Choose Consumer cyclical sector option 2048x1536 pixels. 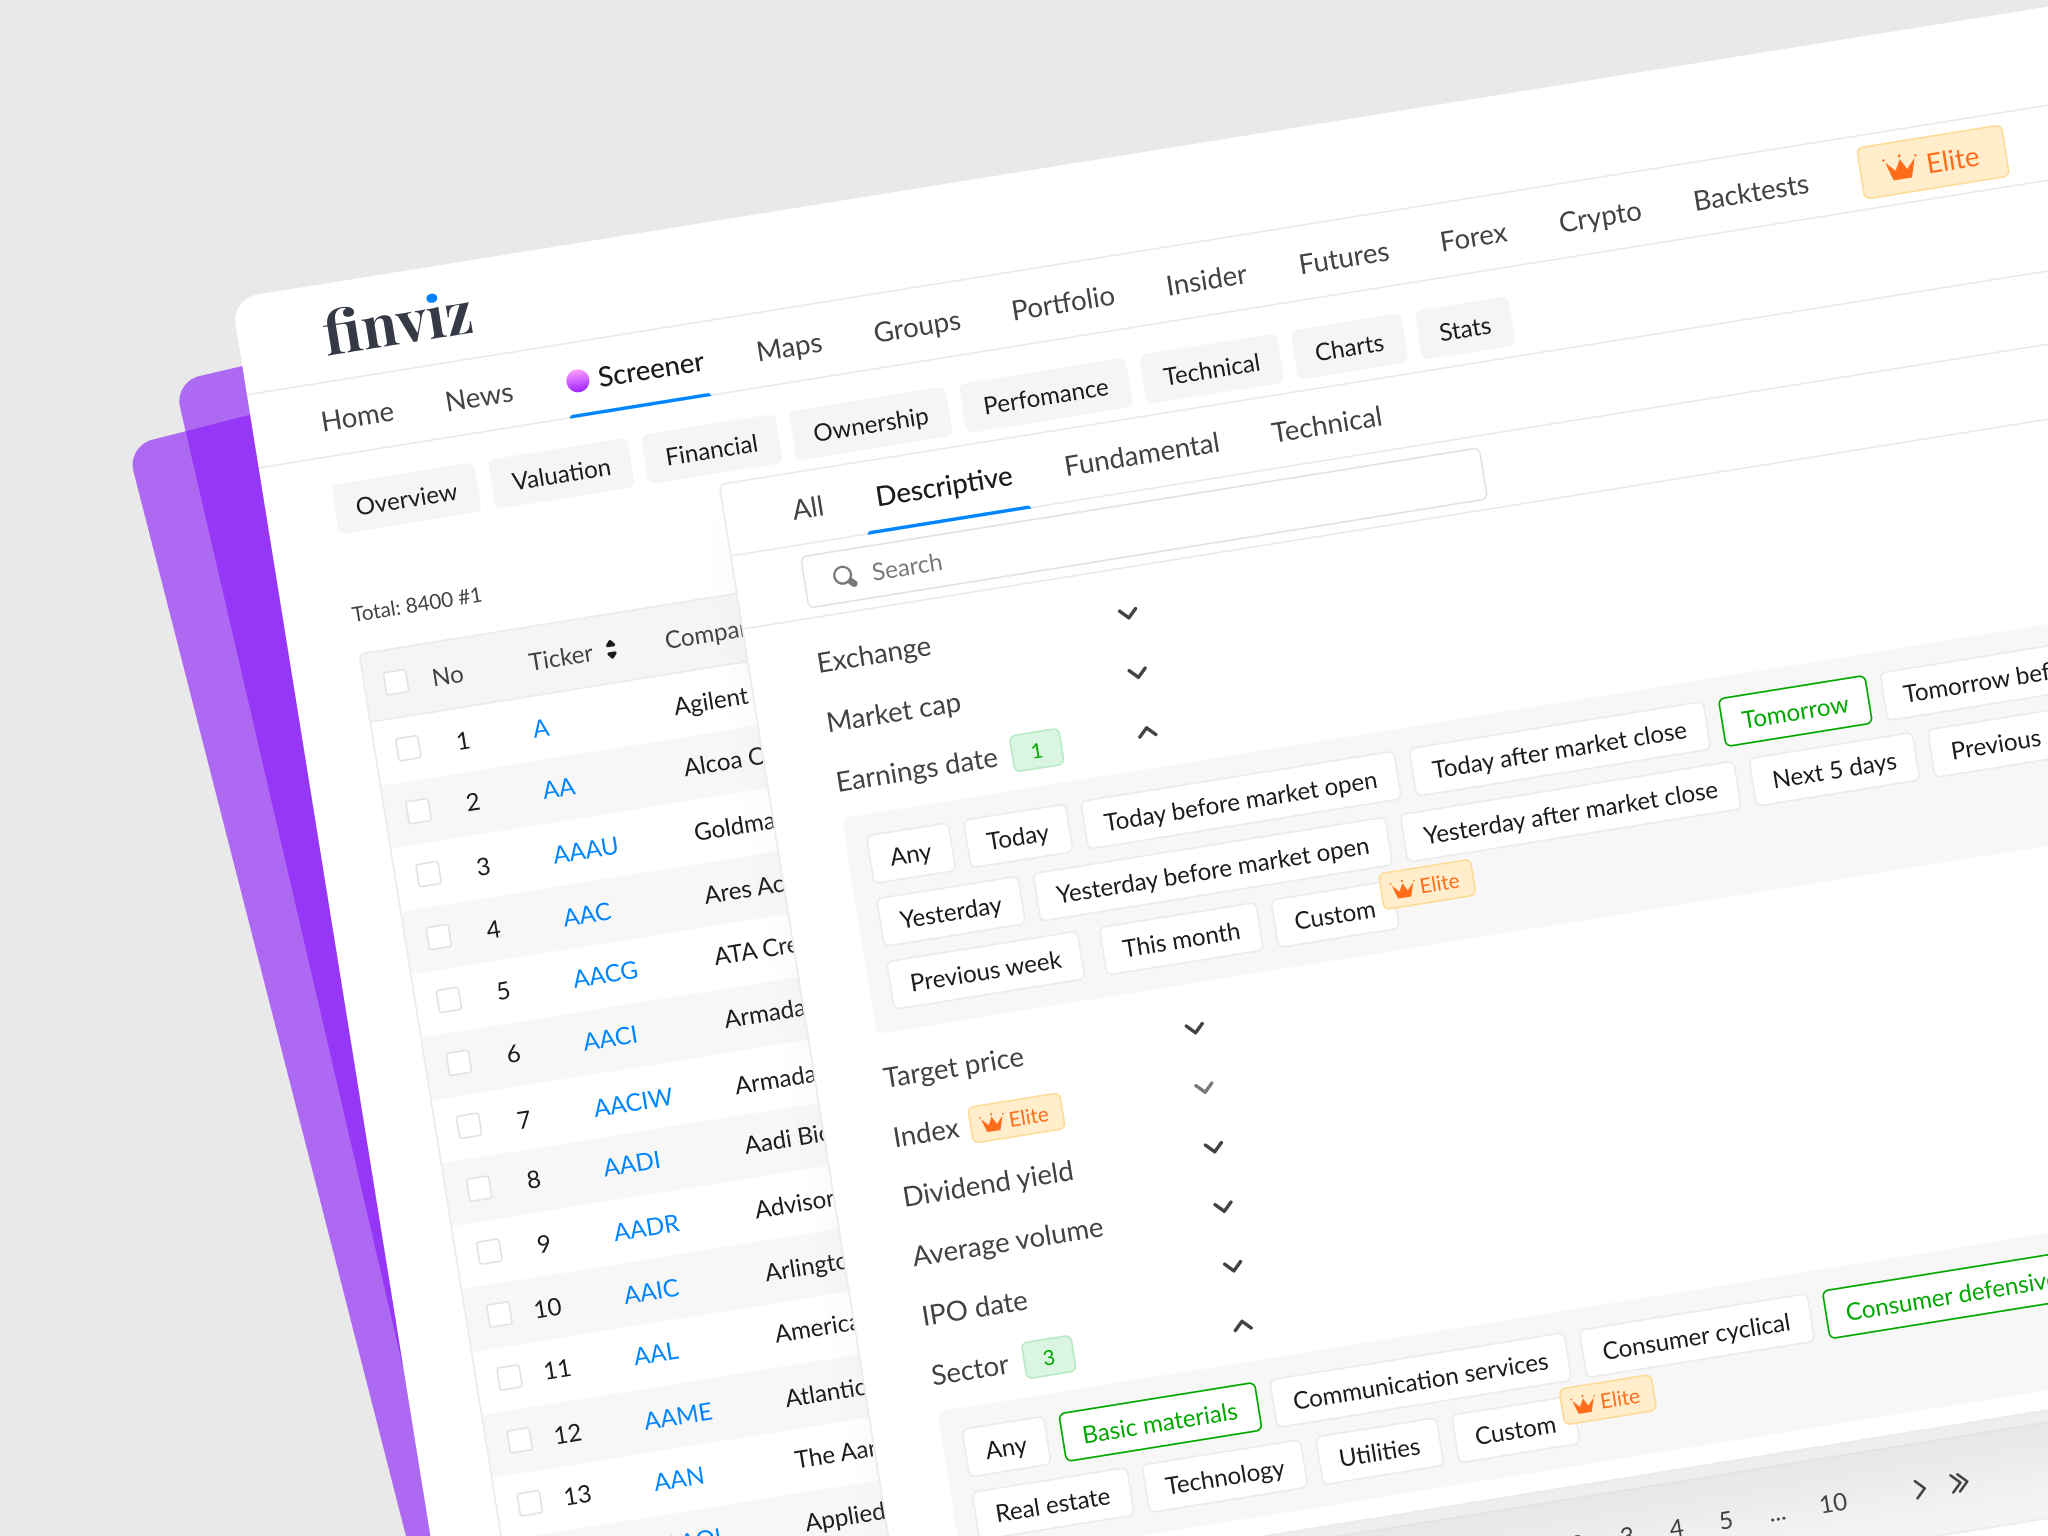pos(1696,1337)
